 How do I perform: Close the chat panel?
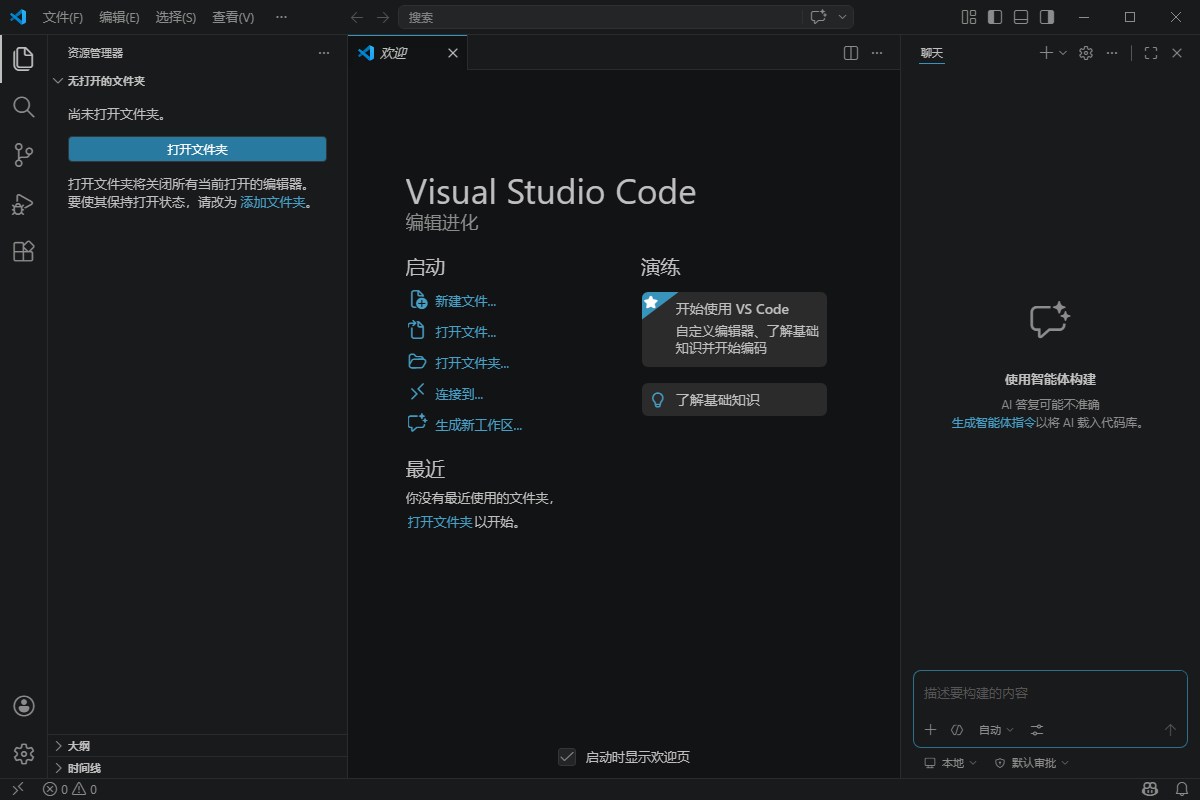1177,53
